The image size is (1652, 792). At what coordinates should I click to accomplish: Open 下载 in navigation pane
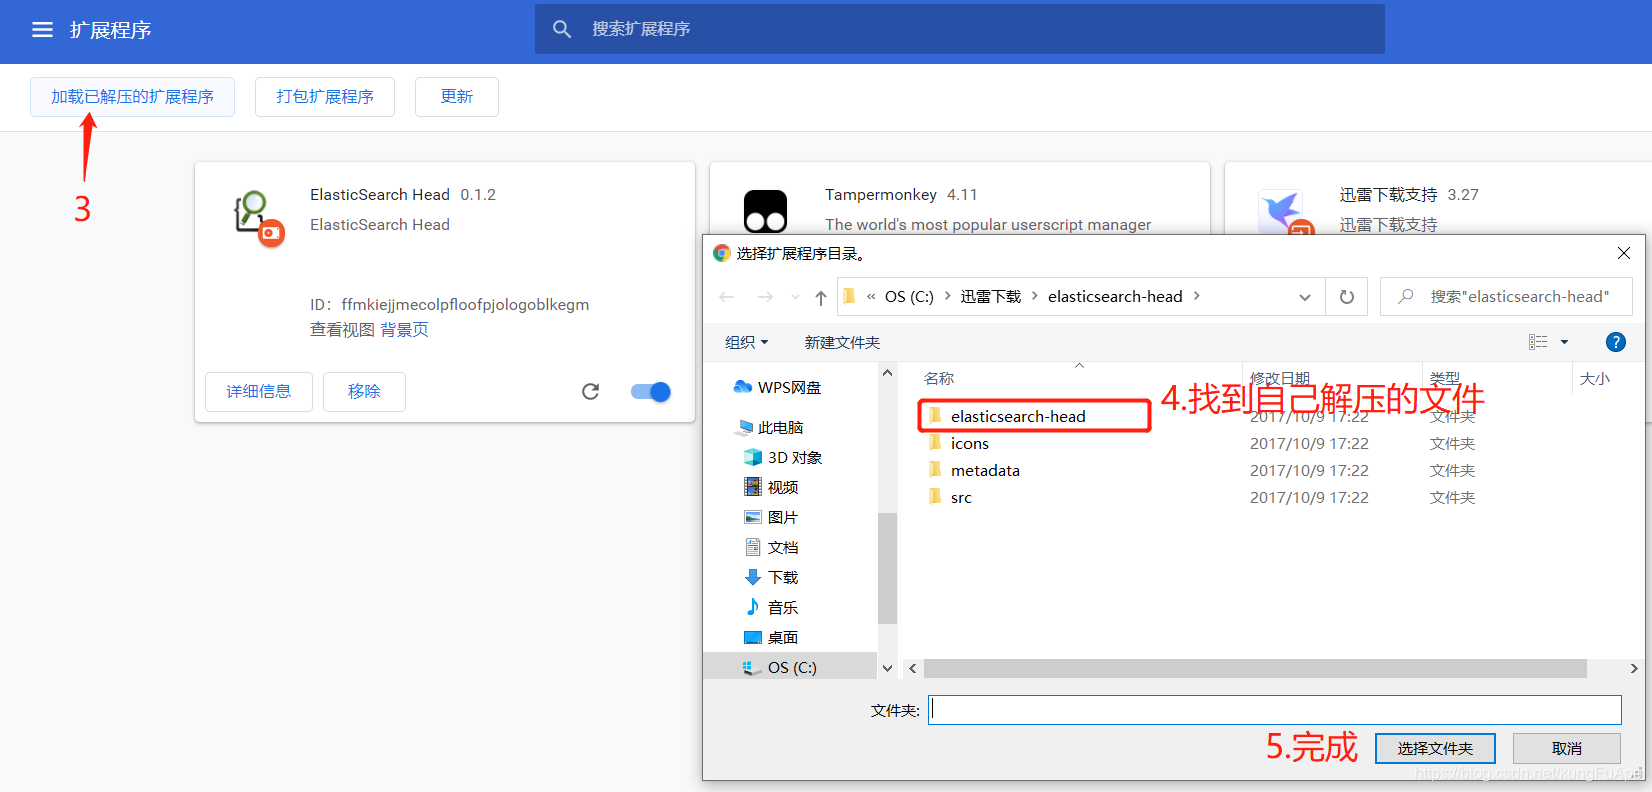click(x=771, y=578)
